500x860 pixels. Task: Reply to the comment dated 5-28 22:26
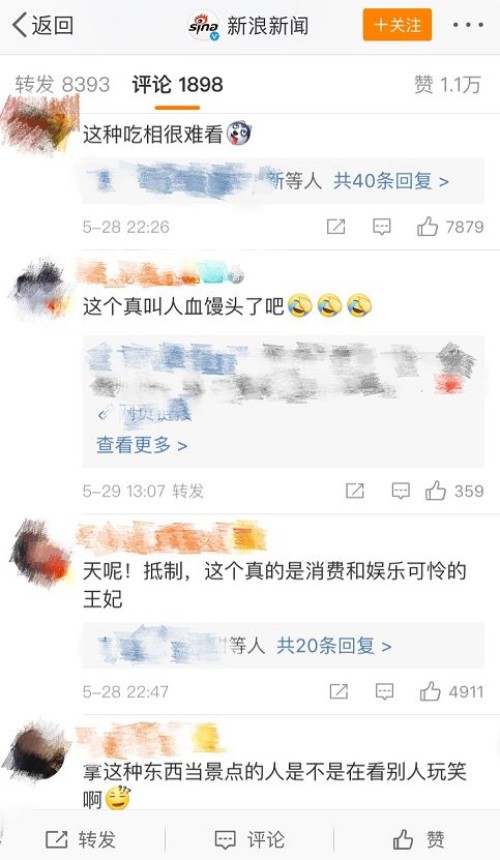382,227
